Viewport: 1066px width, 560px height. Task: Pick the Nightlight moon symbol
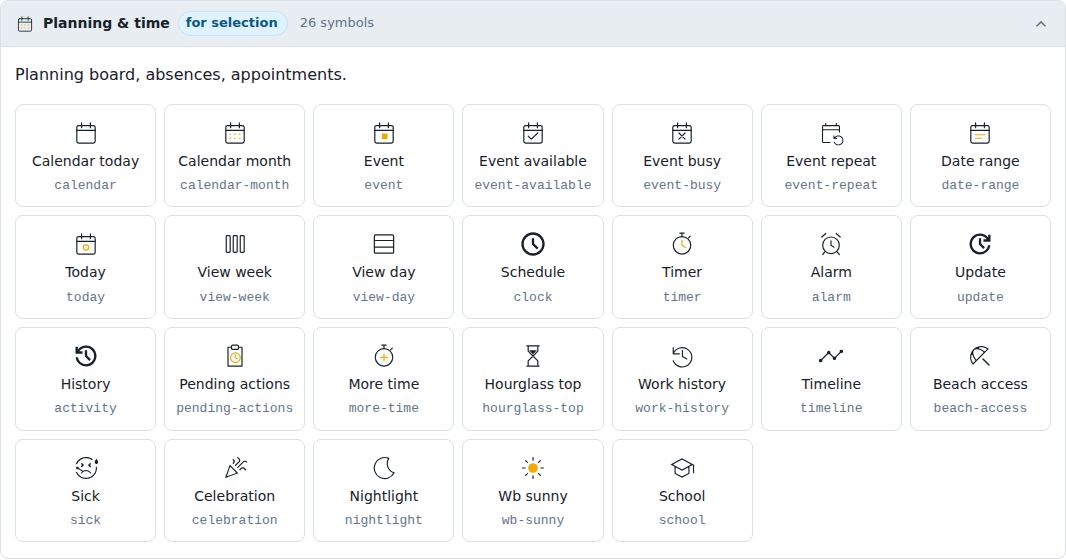383,491
